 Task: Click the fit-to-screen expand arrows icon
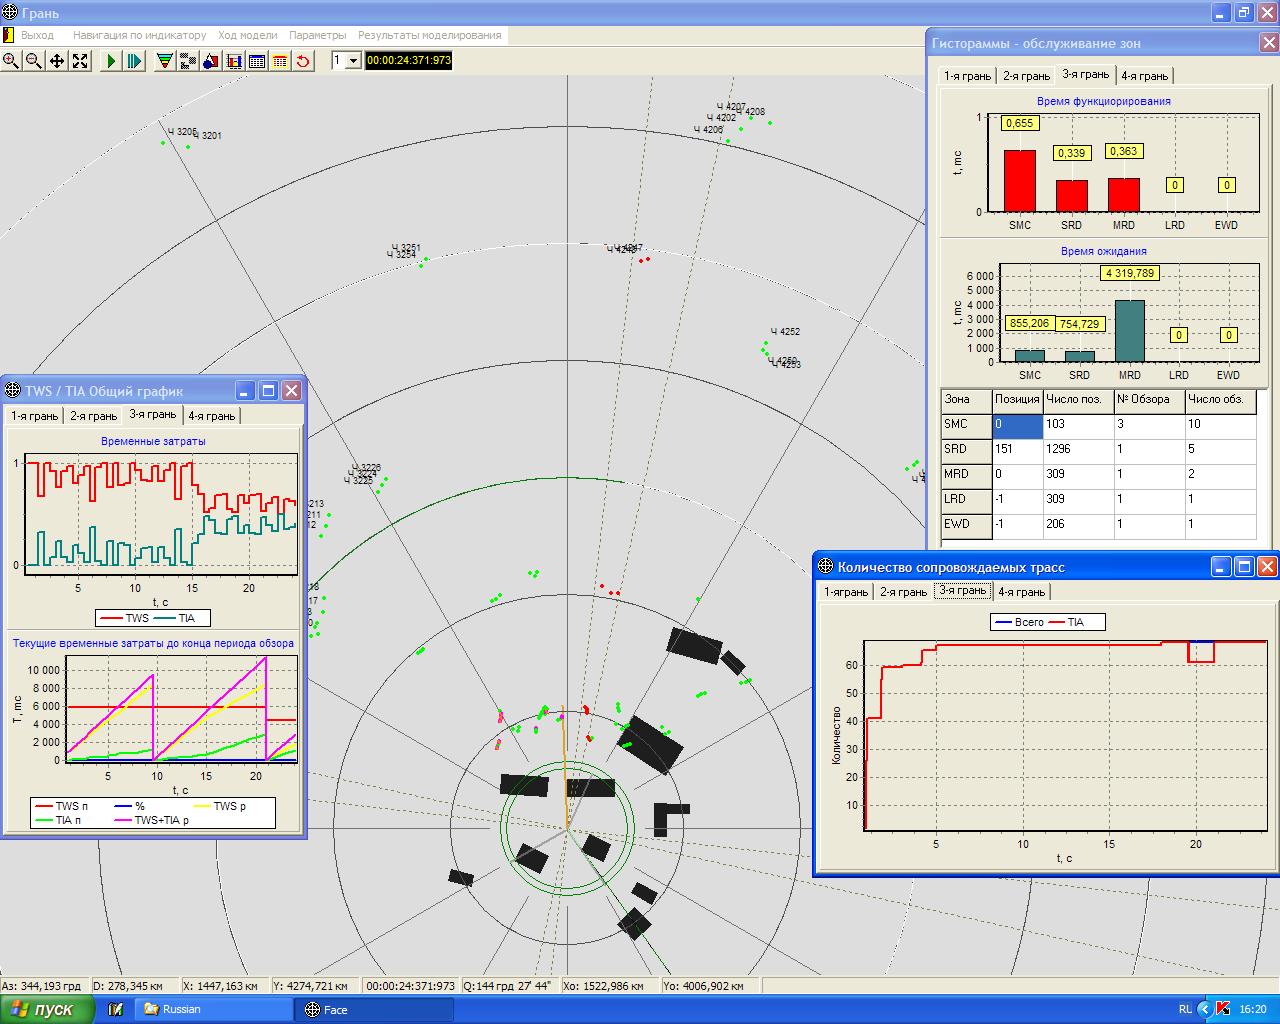tap(80, 61)
